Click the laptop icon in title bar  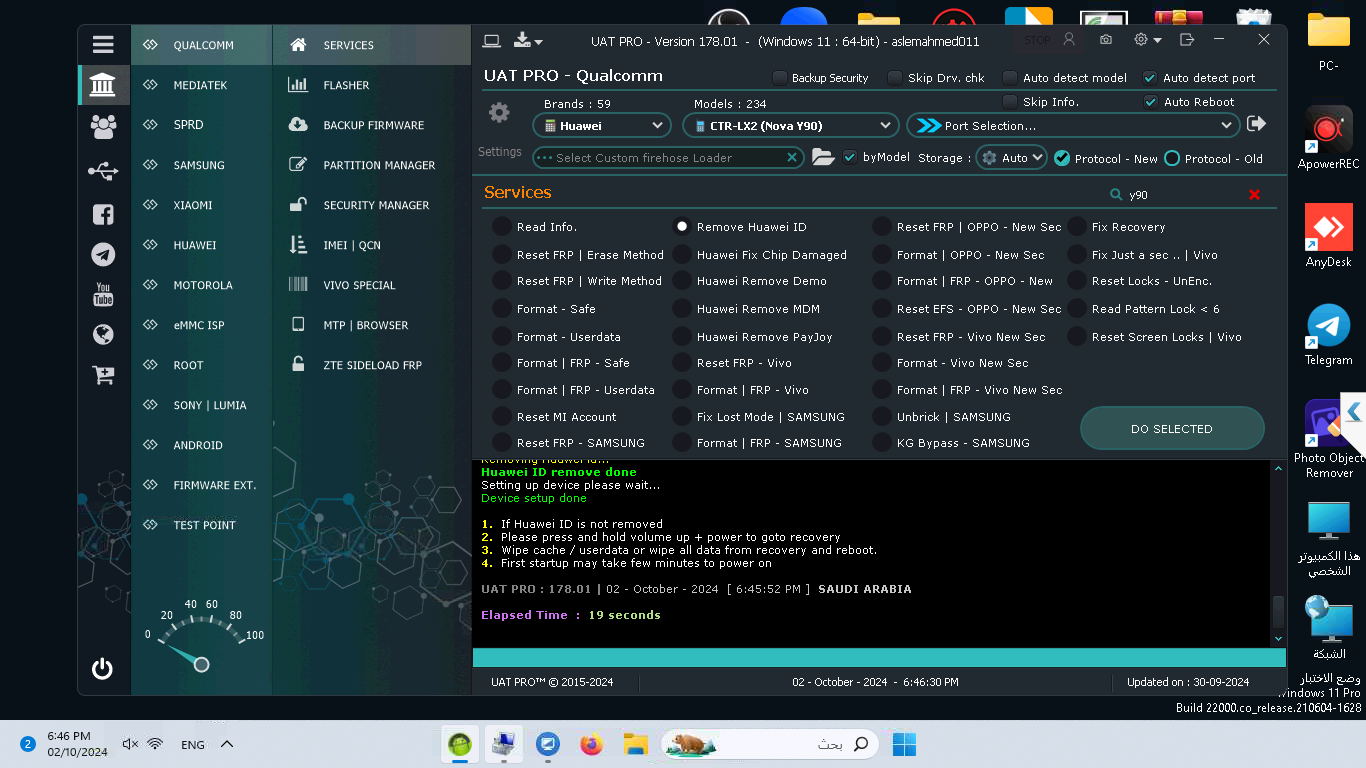pos(491,41)
